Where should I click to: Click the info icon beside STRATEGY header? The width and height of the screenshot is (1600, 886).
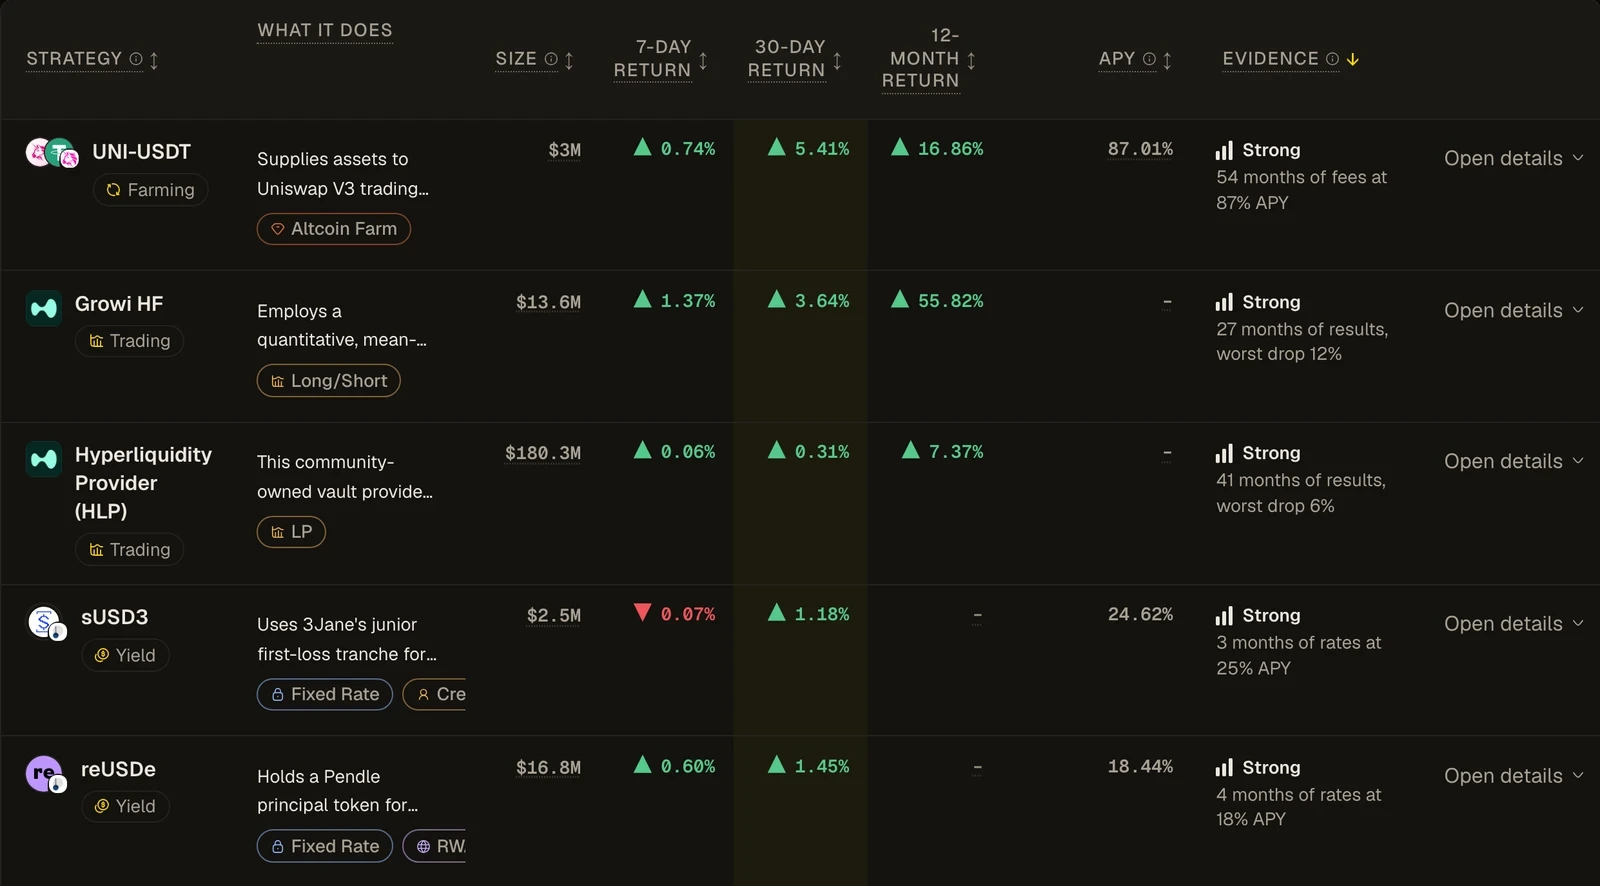pos(136,59)
